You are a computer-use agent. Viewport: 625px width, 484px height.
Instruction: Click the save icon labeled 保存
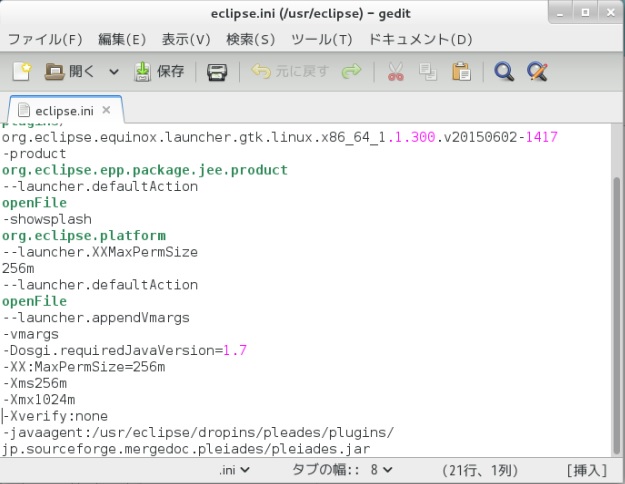coord(159,72)
